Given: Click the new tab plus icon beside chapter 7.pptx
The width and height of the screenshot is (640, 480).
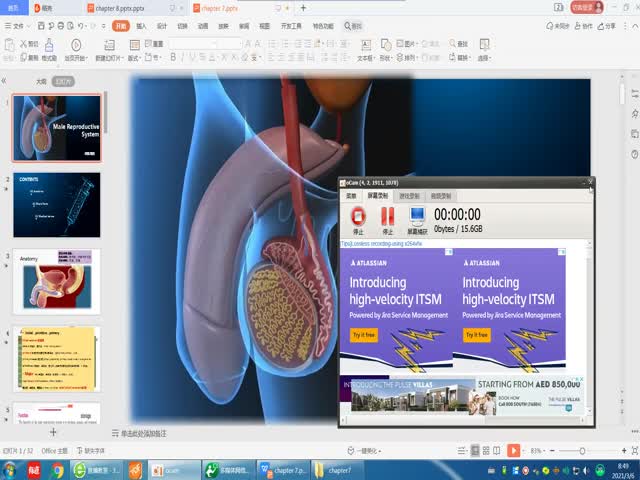Looking at the screenshot, I should (x=303, y=7).
